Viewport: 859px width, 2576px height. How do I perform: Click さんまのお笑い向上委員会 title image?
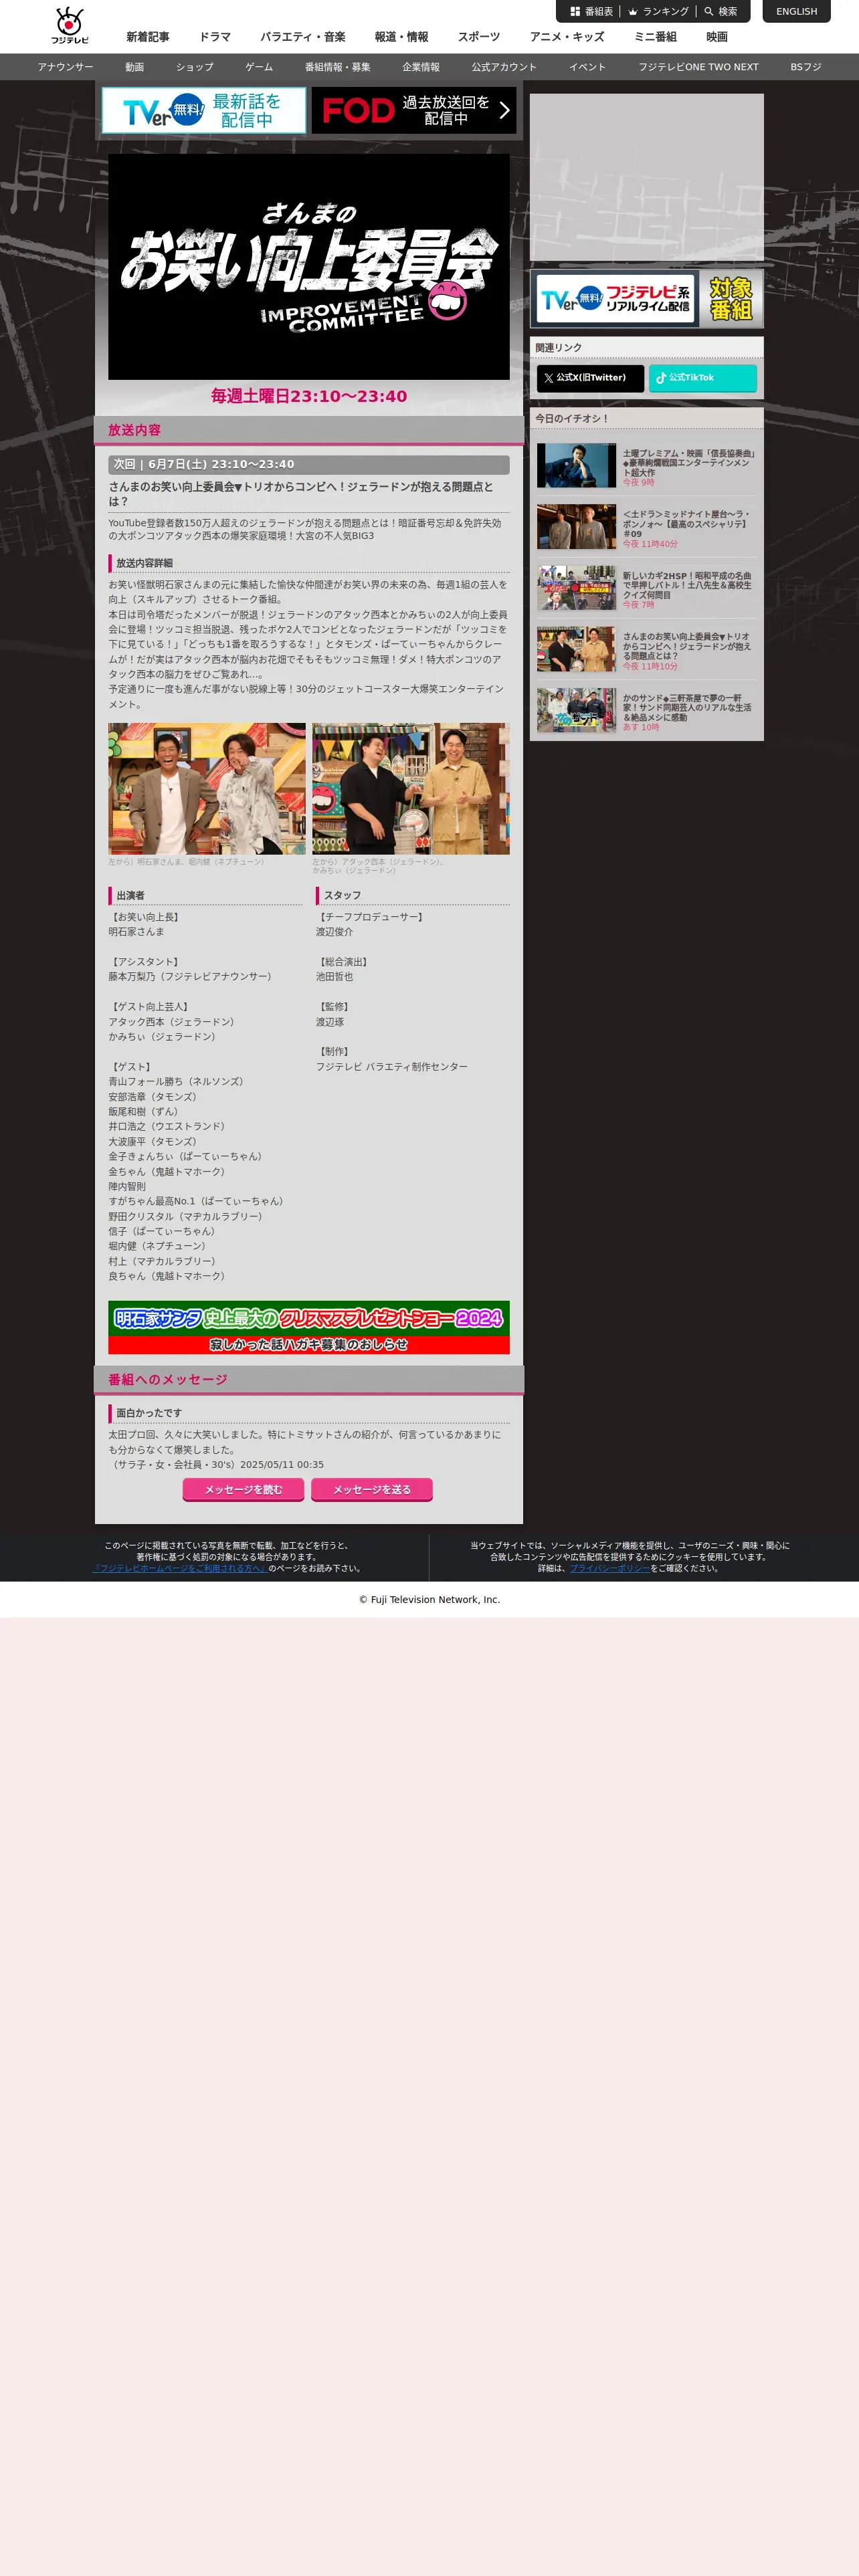coord(309,267)
